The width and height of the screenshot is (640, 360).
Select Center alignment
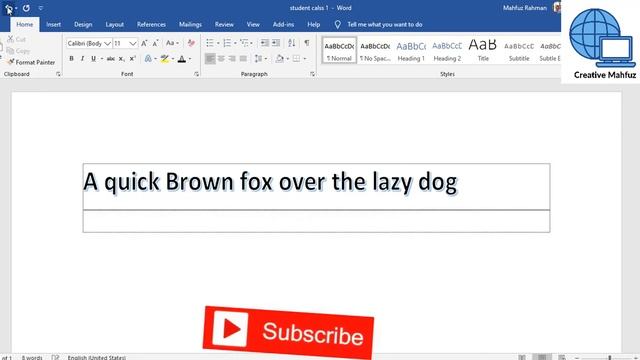221,59
